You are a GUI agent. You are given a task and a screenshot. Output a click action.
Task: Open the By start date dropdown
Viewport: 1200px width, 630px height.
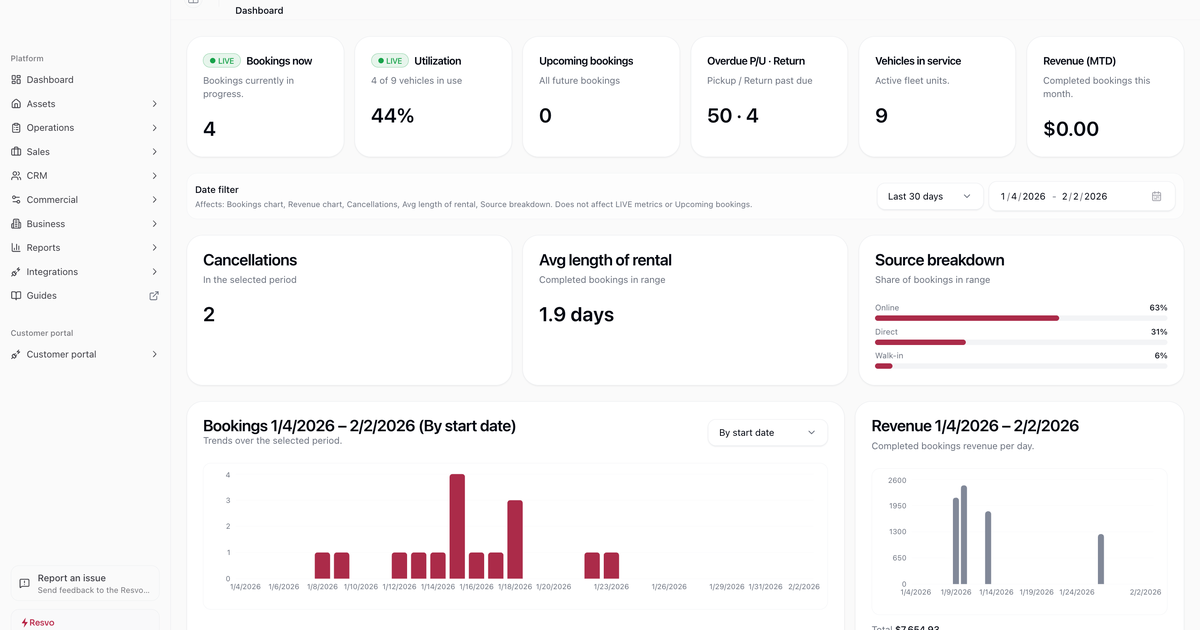pos(767,433)
